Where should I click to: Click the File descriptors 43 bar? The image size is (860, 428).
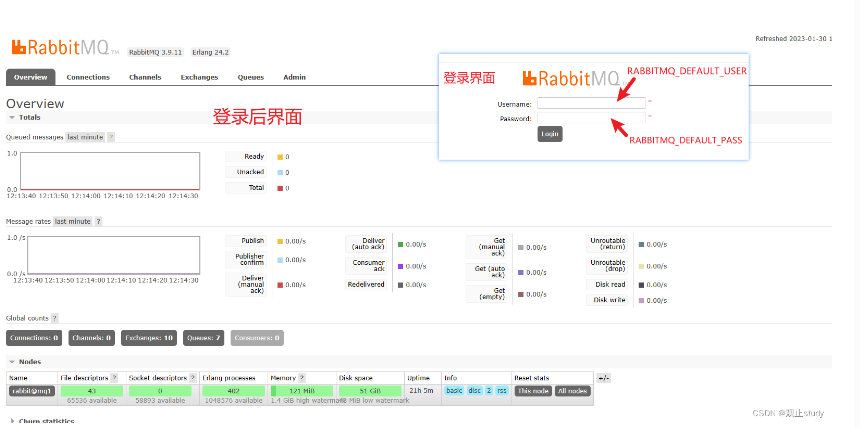tap(92, 391)
